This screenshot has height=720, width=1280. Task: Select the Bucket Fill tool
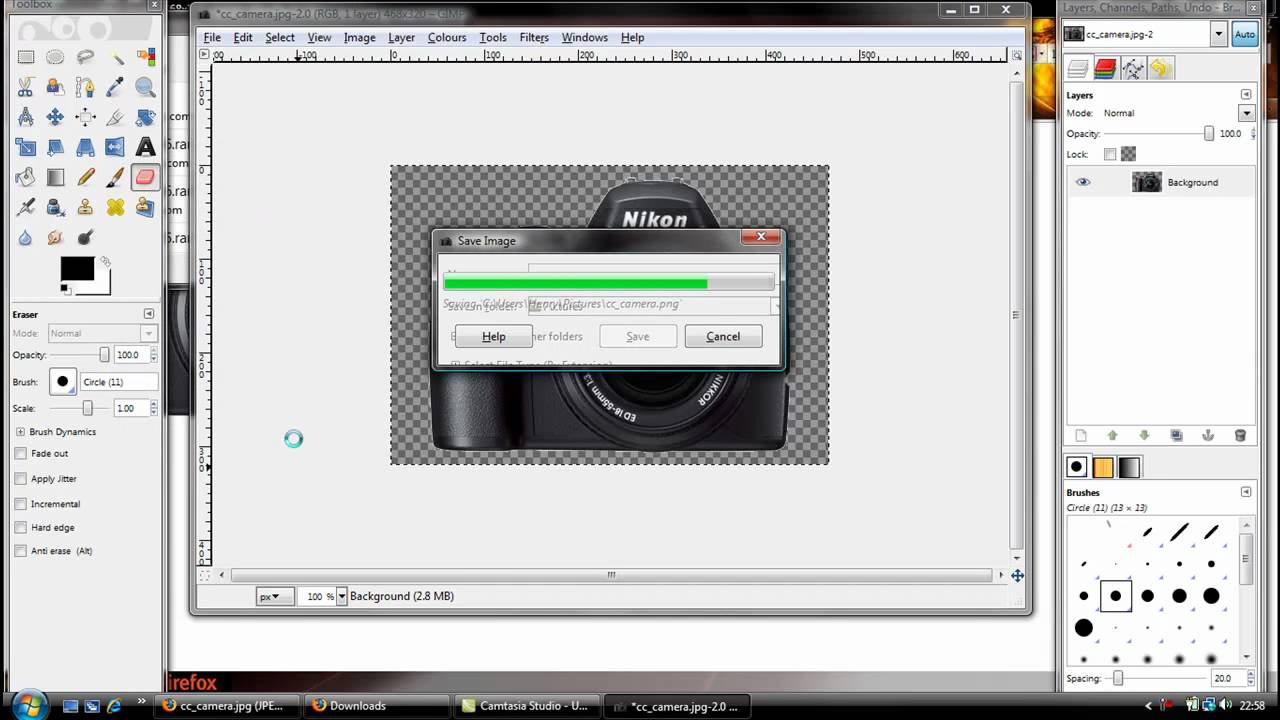pyautogui.click(x=25, y=177)
